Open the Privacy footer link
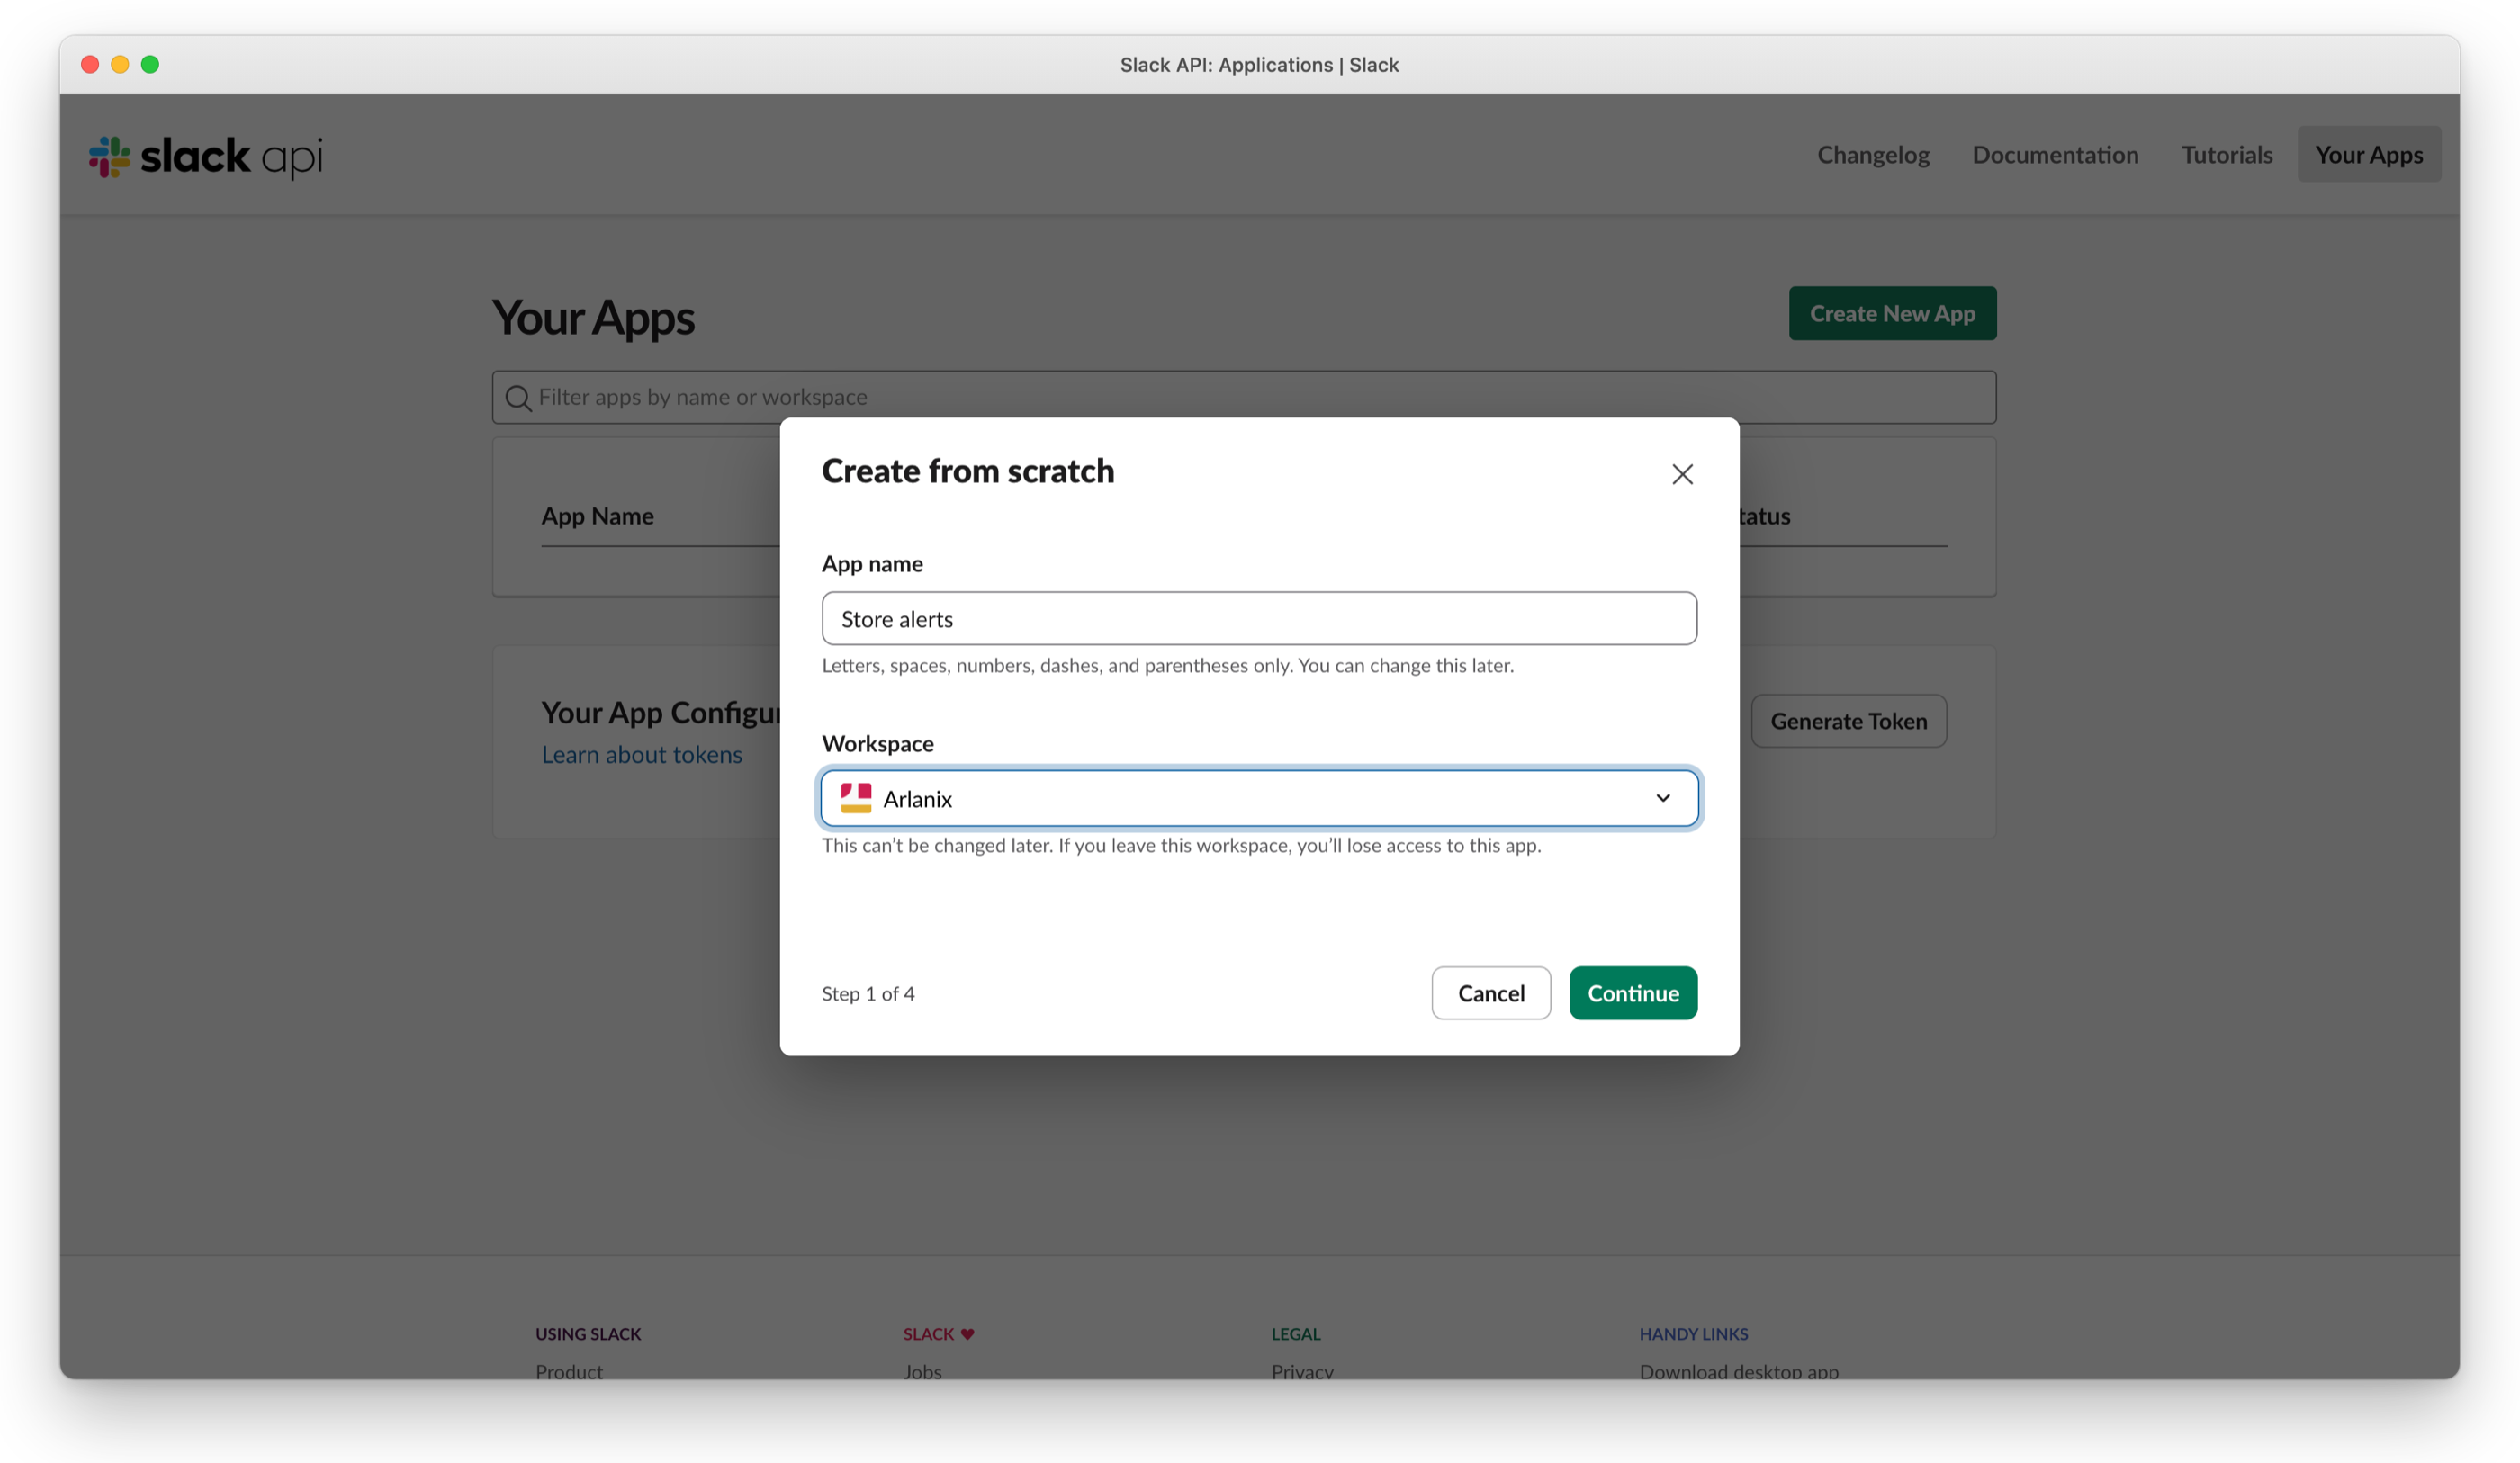The width and height of the screenshot is (2520, 1463). click(1302, 1371)
